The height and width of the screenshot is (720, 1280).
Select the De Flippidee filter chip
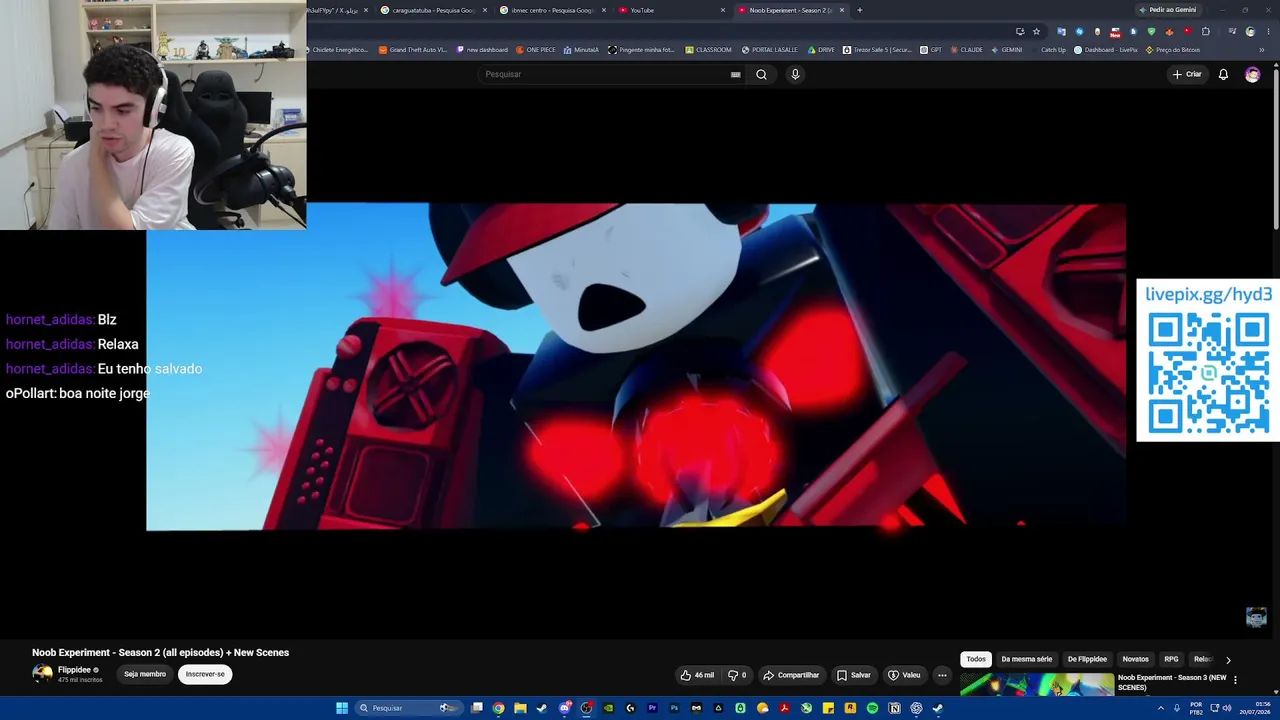1087,659
